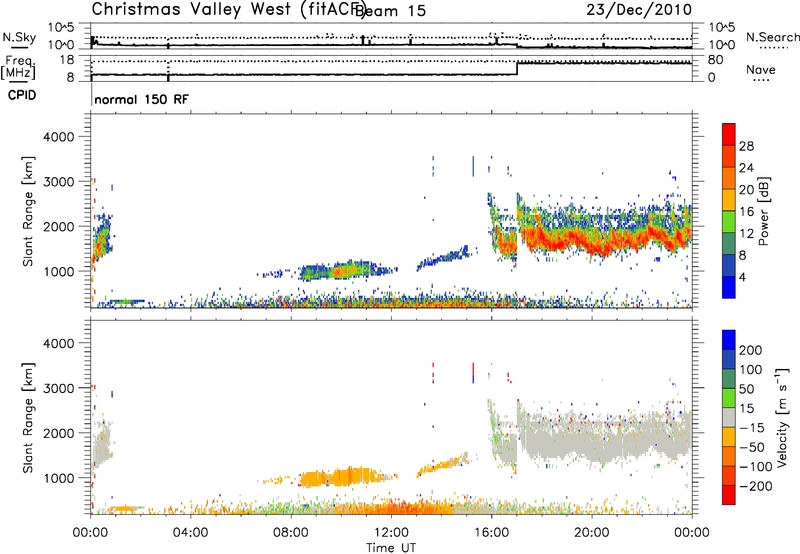This screenshot has width=800, height=554.
Task: Click the 'Velocity [m s-1]' axis label
Action: click(782, 417)
